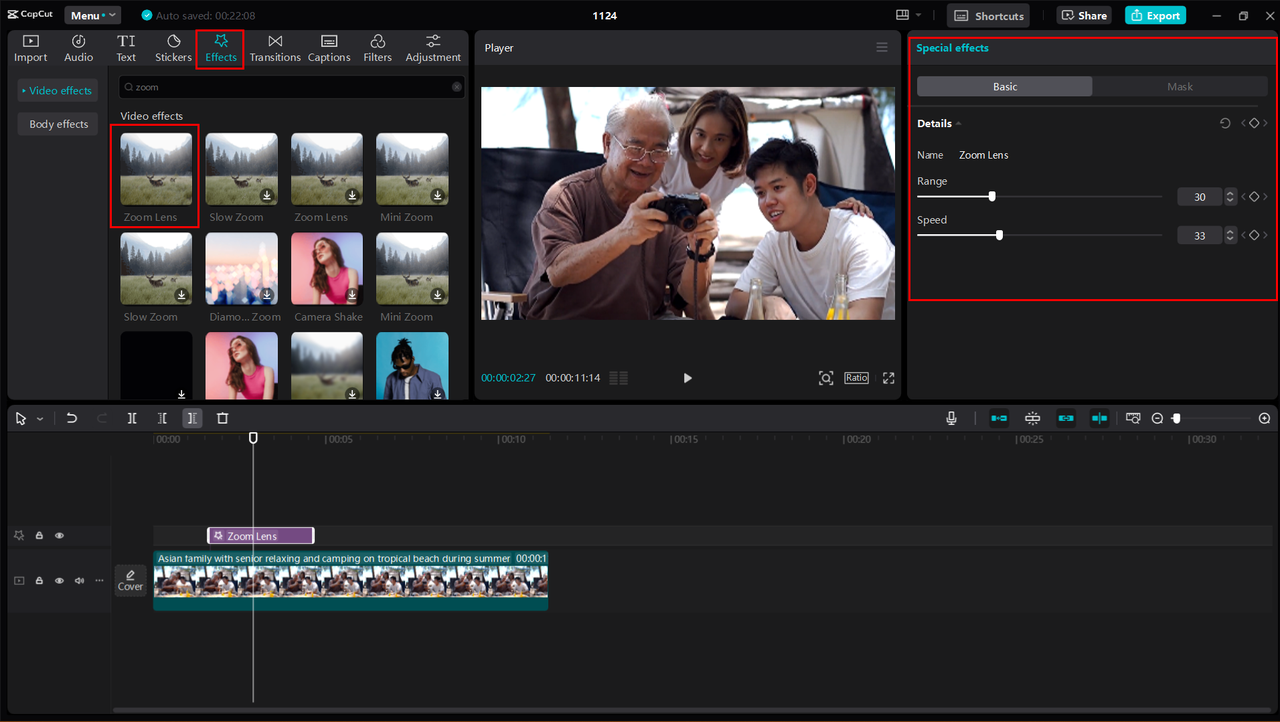This screenshot has width=1280, height=722.
Task: Select the Camera Shake effect thumbnail
Action: coord(327,268)
